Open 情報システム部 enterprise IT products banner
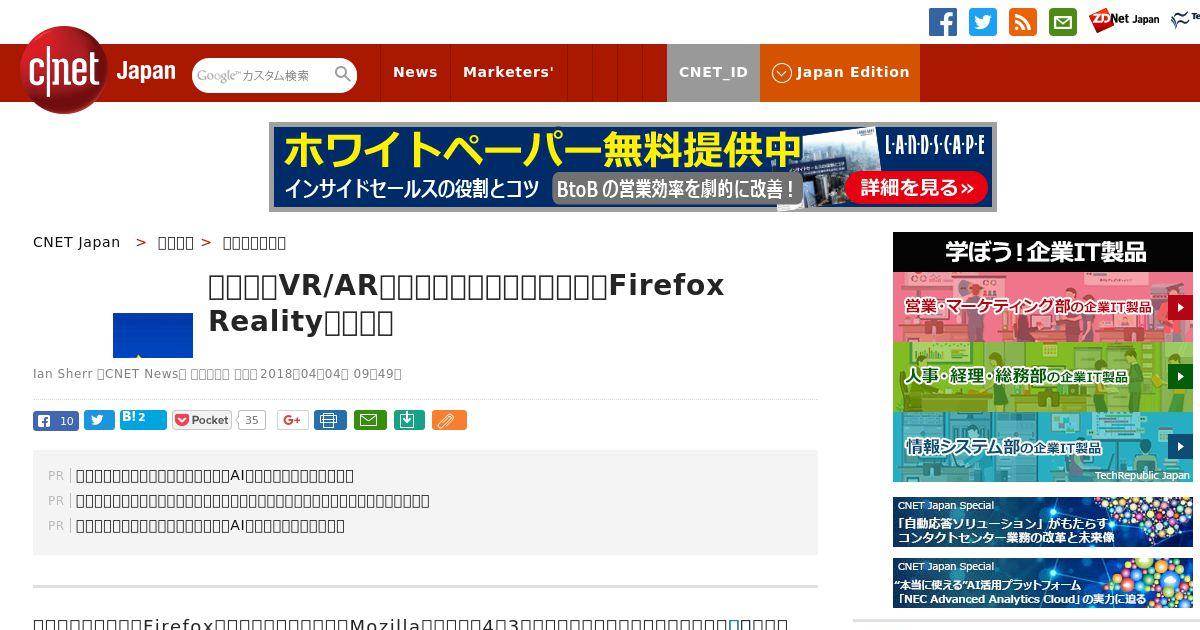1200x630 pixels. tap(1043, 447)
